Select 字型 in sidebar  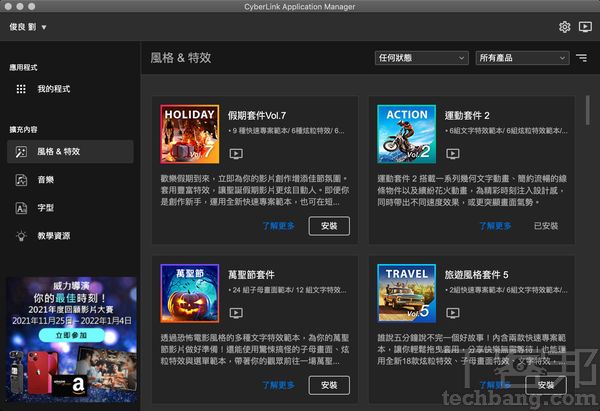(x=70, y=208)
